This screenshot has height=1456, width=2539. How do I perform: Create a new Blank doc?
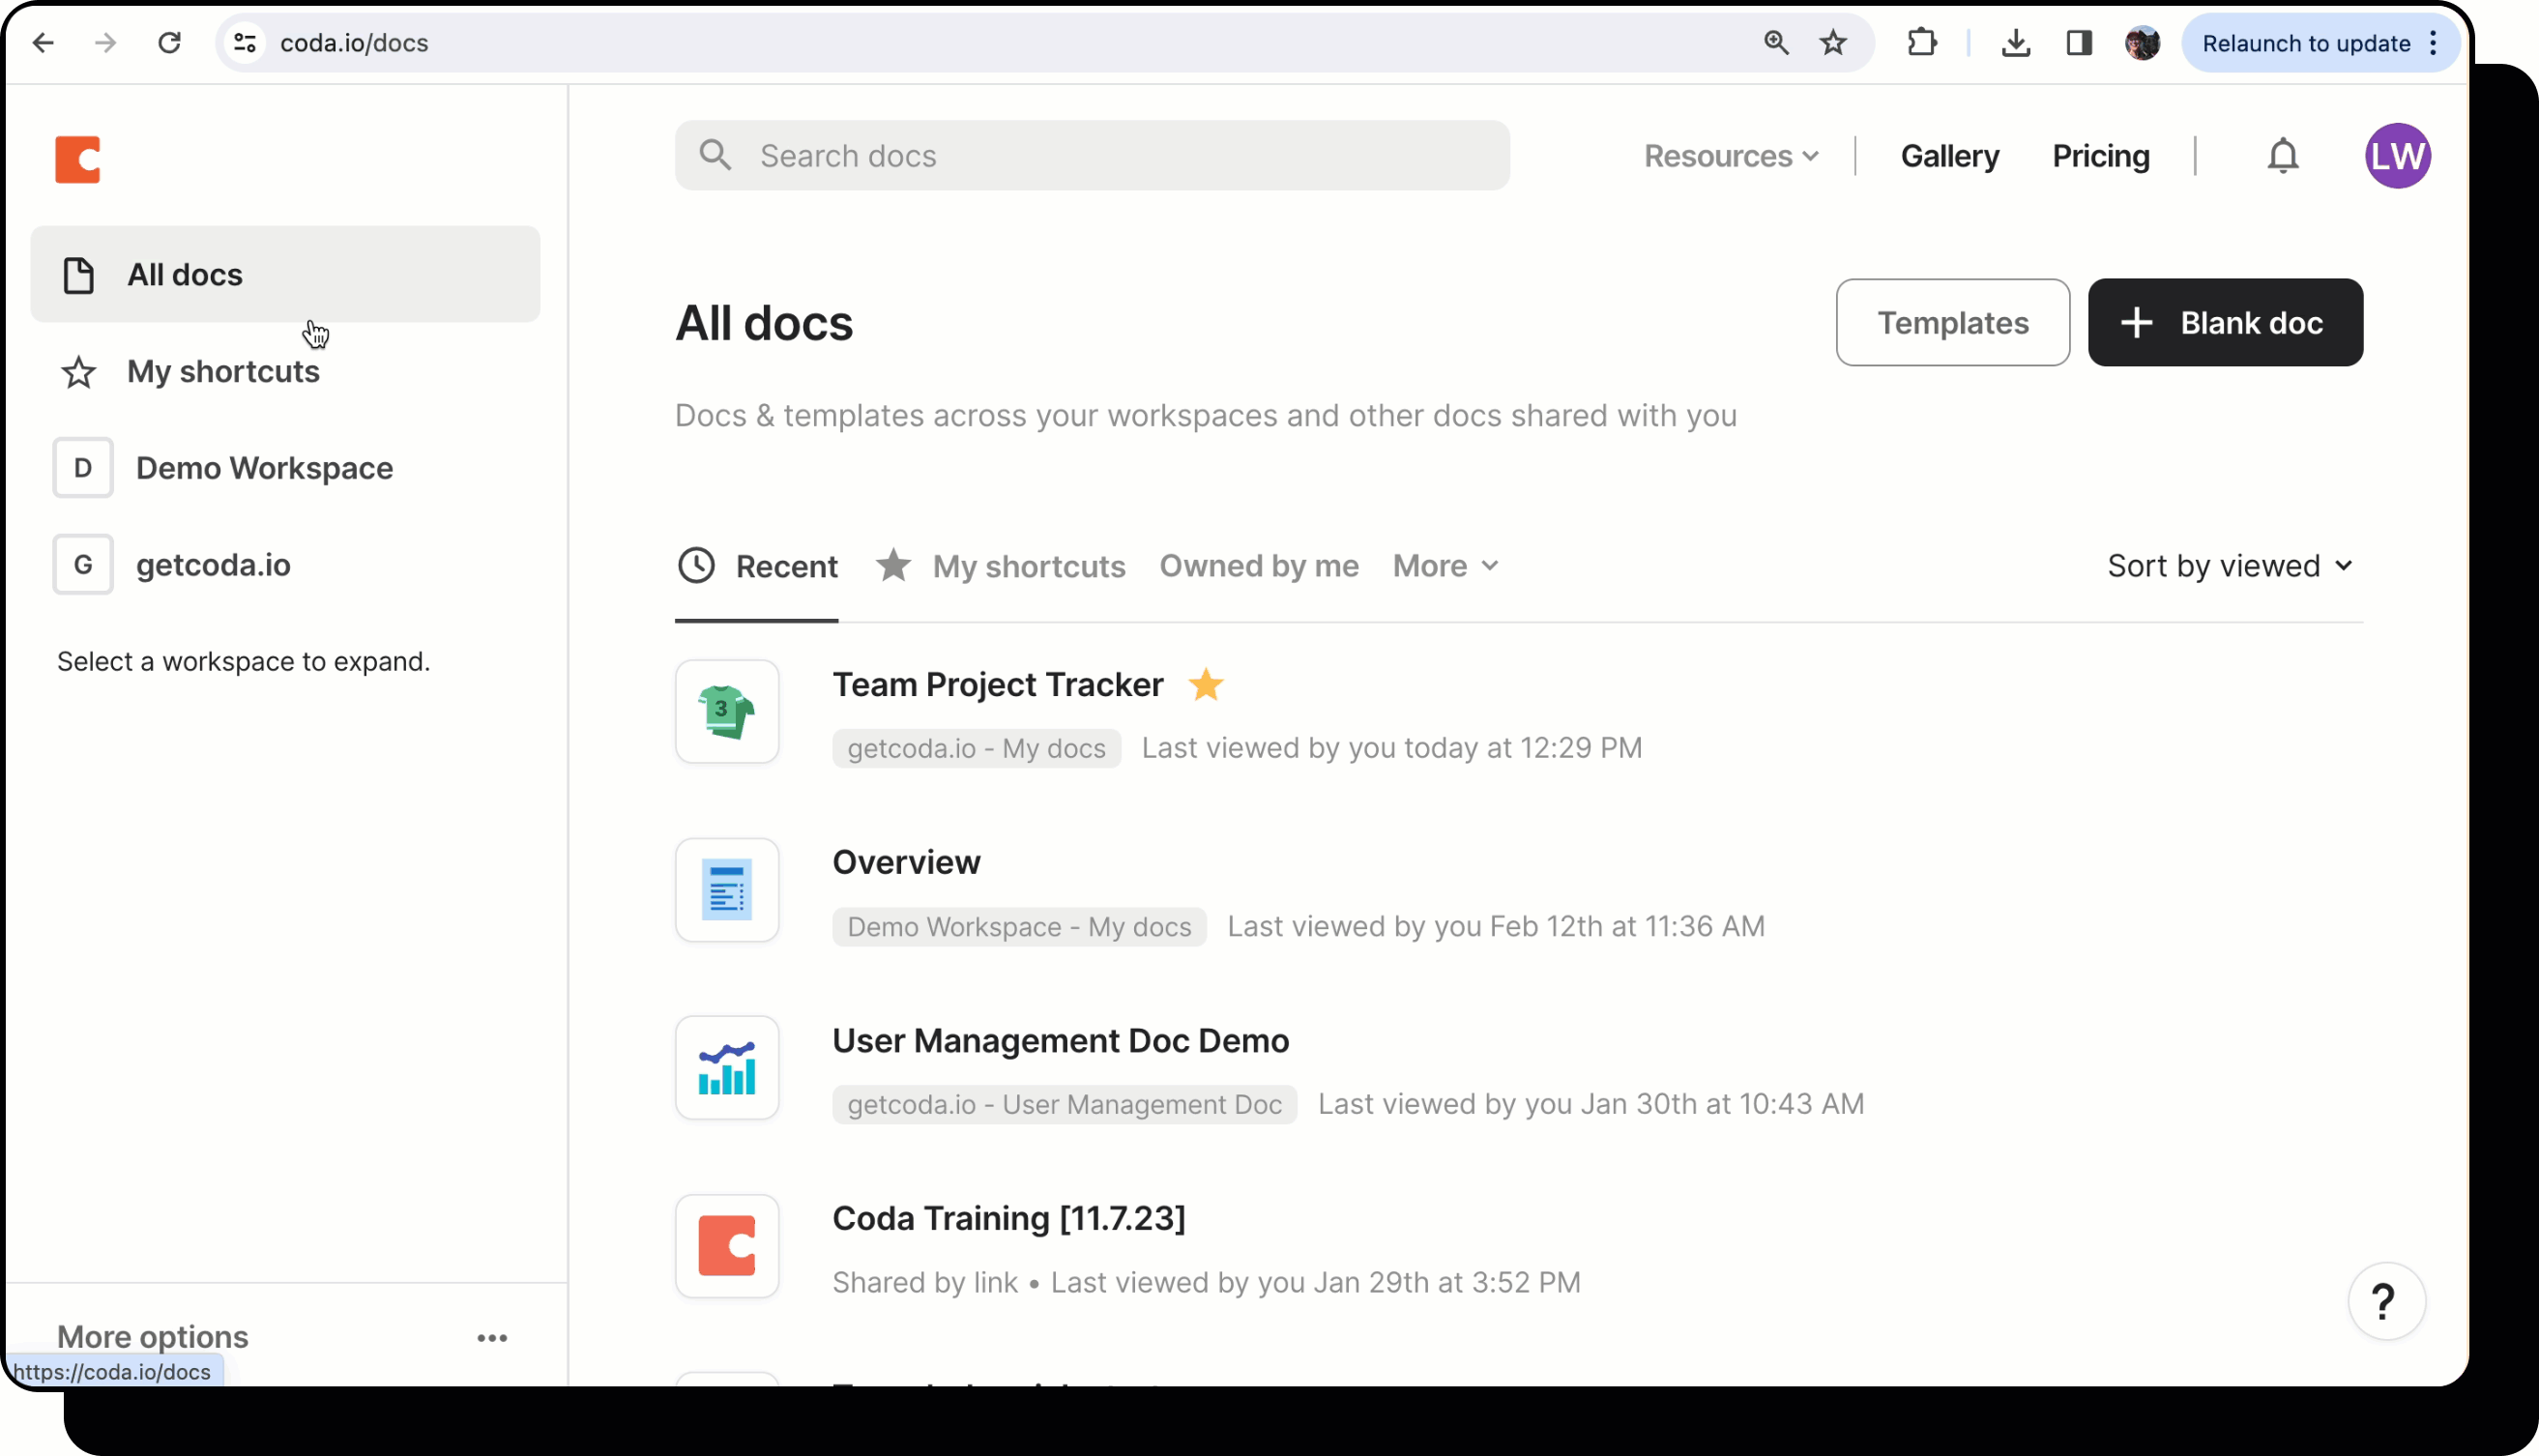2224,323
